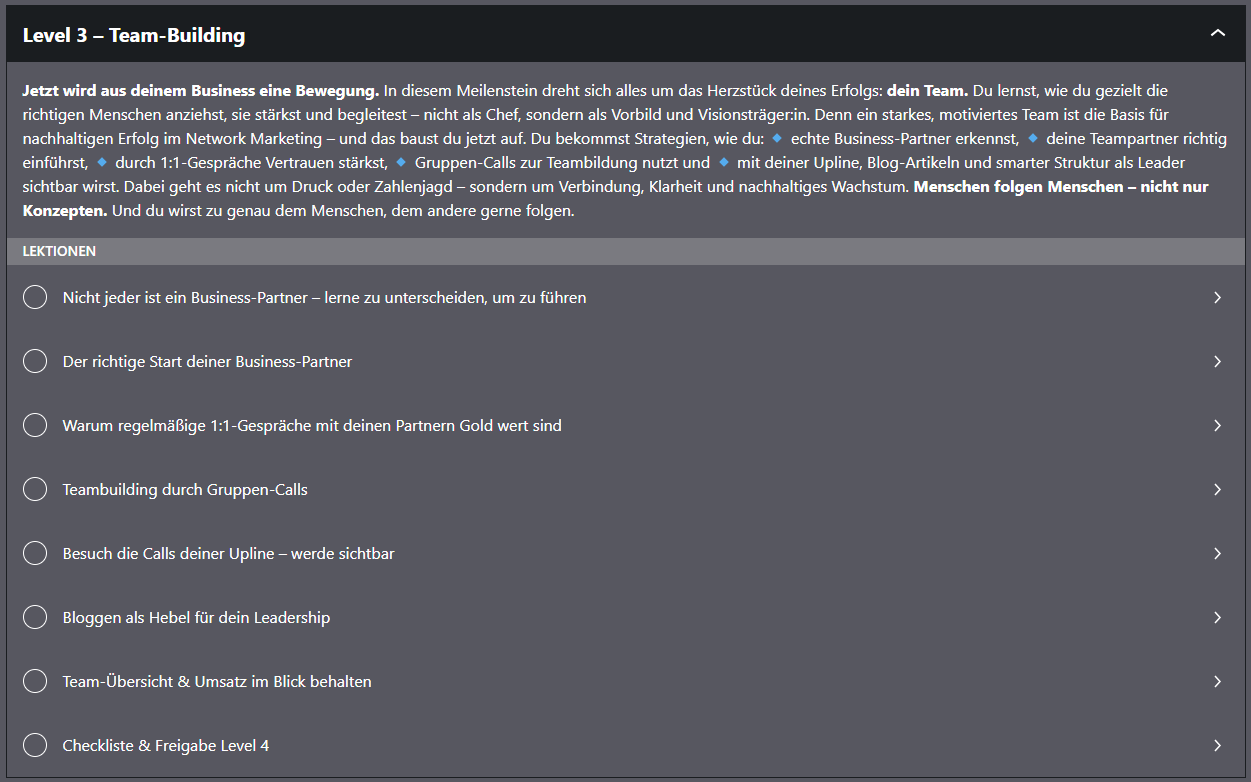Mark 'Checkliste & Freigabe Level 4' circle
The height and width of the screenshot is (782, 1251).
(x=35, y=745)
